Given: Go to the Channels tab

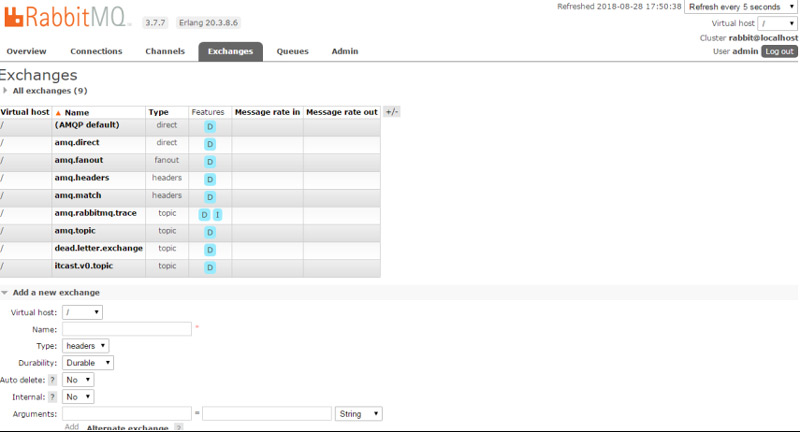Looking at the screenshot, I should (x=165, y=52).
